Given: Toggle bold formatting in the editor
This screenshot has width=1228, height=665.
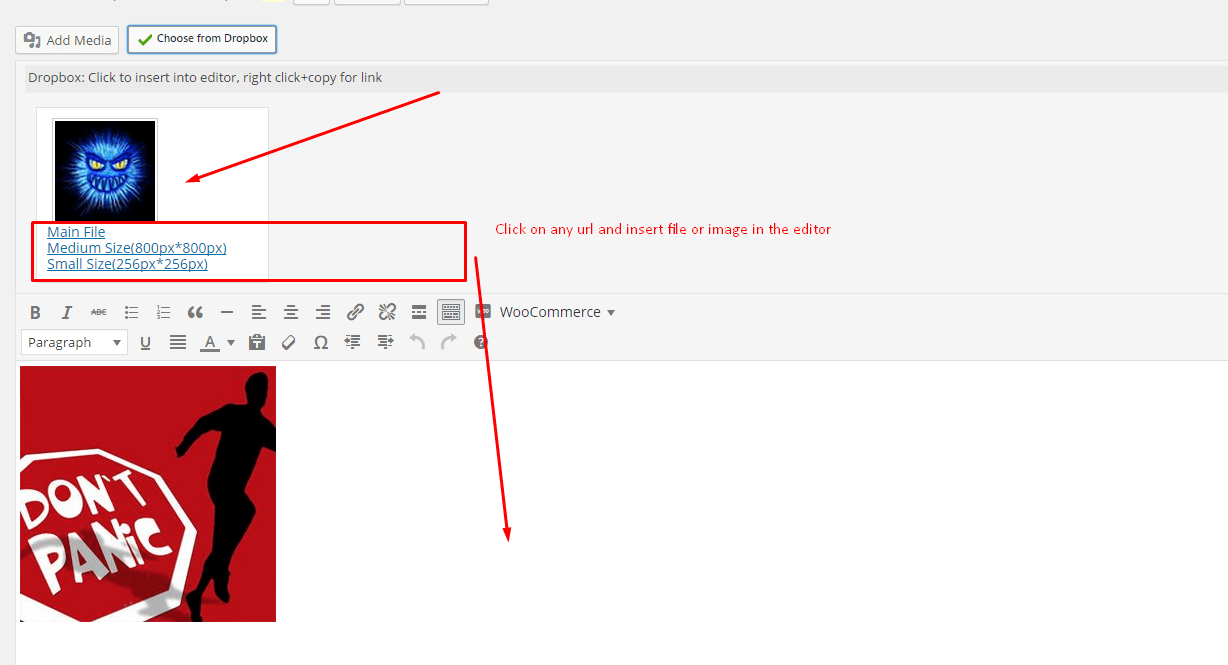Looking at the screenshot, I should coord(35,312).
